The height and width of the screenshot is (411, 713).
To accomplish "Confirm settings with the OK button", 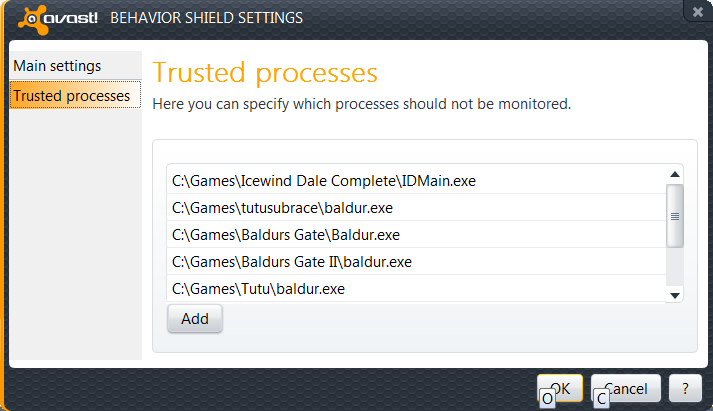I will (560, 389).
